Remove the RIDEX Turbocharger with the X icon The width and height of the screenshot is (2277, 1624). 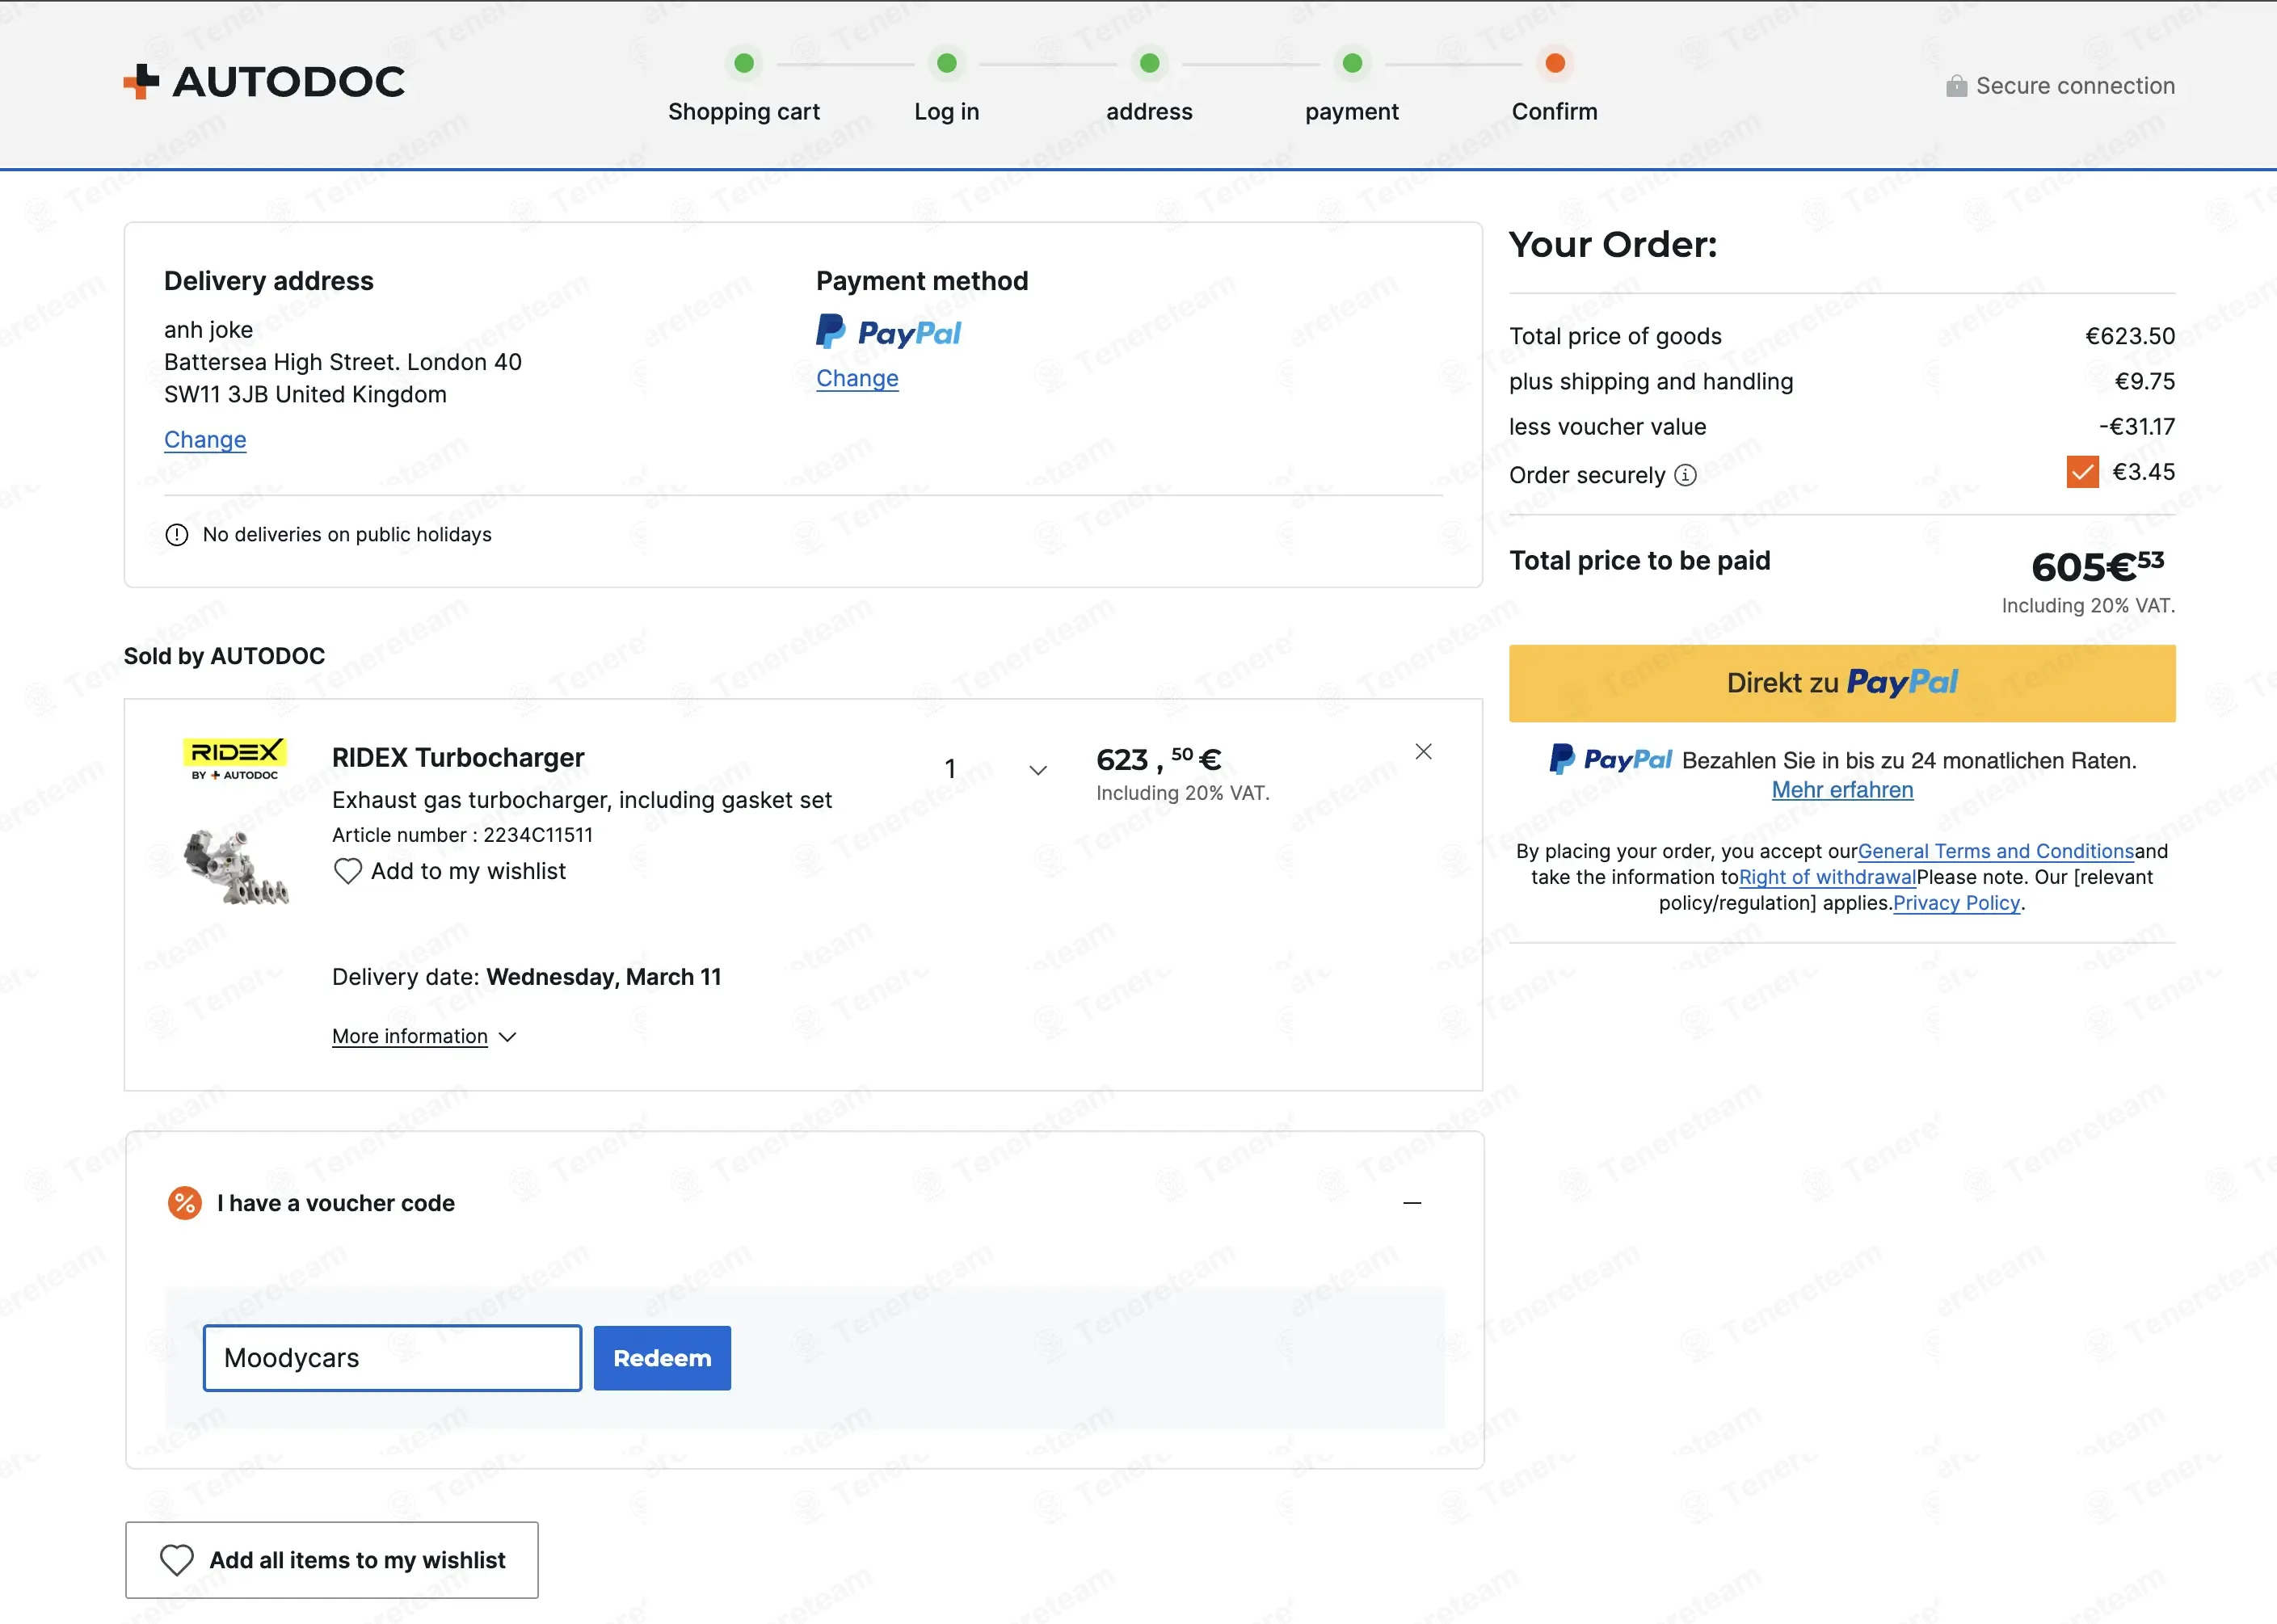(1423, 751)
